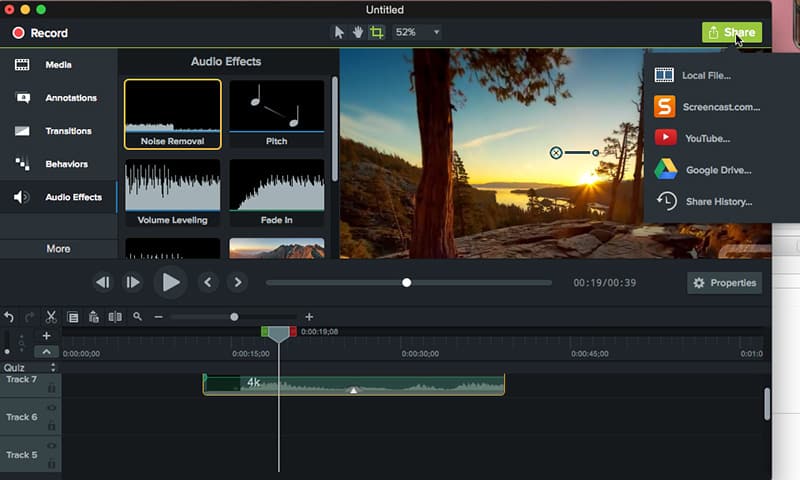Select the hand Pan tool
Screen dimensions: 800x480
point(358,33)
